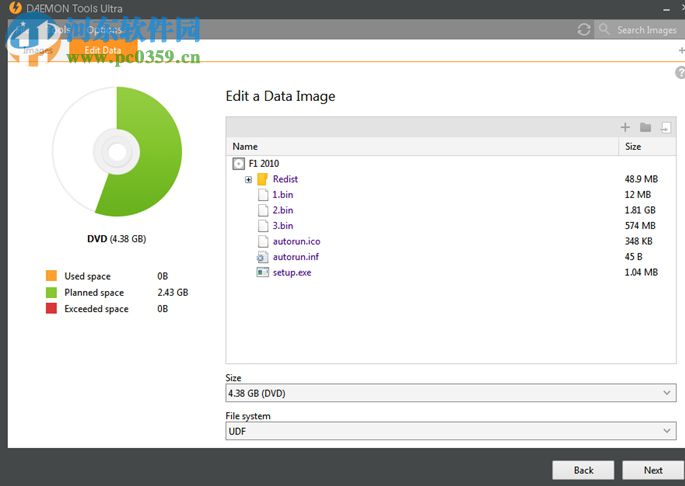Open the File system UDF dropdown
The image size is (685, 486).
[x=451, y=431]
